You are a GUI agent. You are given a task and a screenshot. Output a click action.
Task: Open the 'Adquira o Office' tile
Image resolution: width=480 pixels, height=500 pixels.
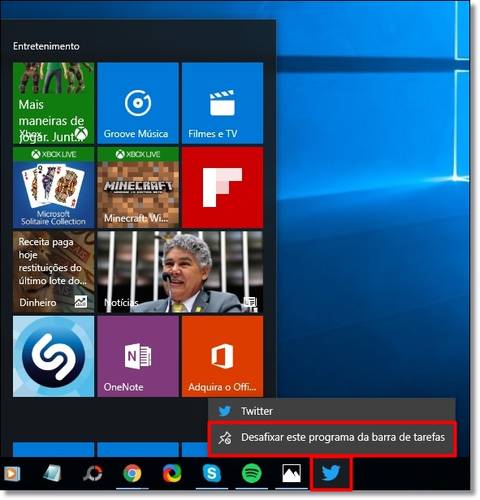(x=223, y=356)
